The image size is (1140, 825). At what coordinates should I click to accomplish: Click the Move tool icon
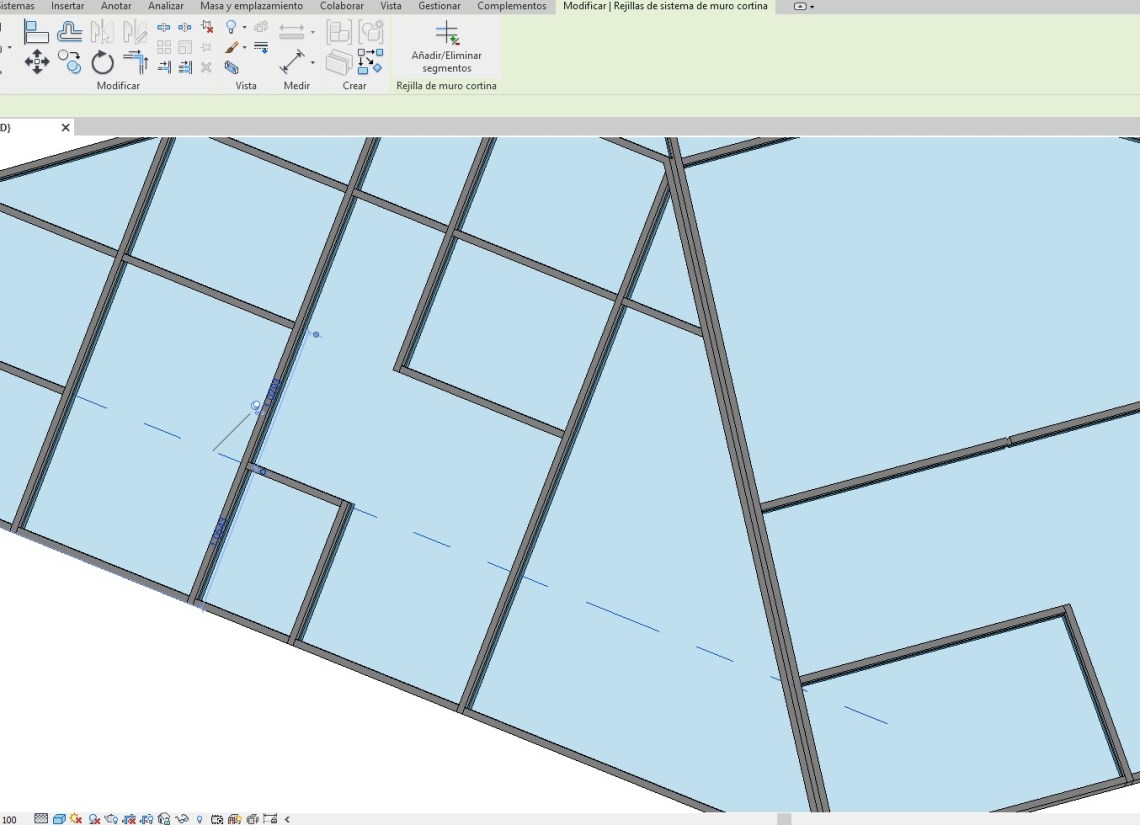(37, 63)
